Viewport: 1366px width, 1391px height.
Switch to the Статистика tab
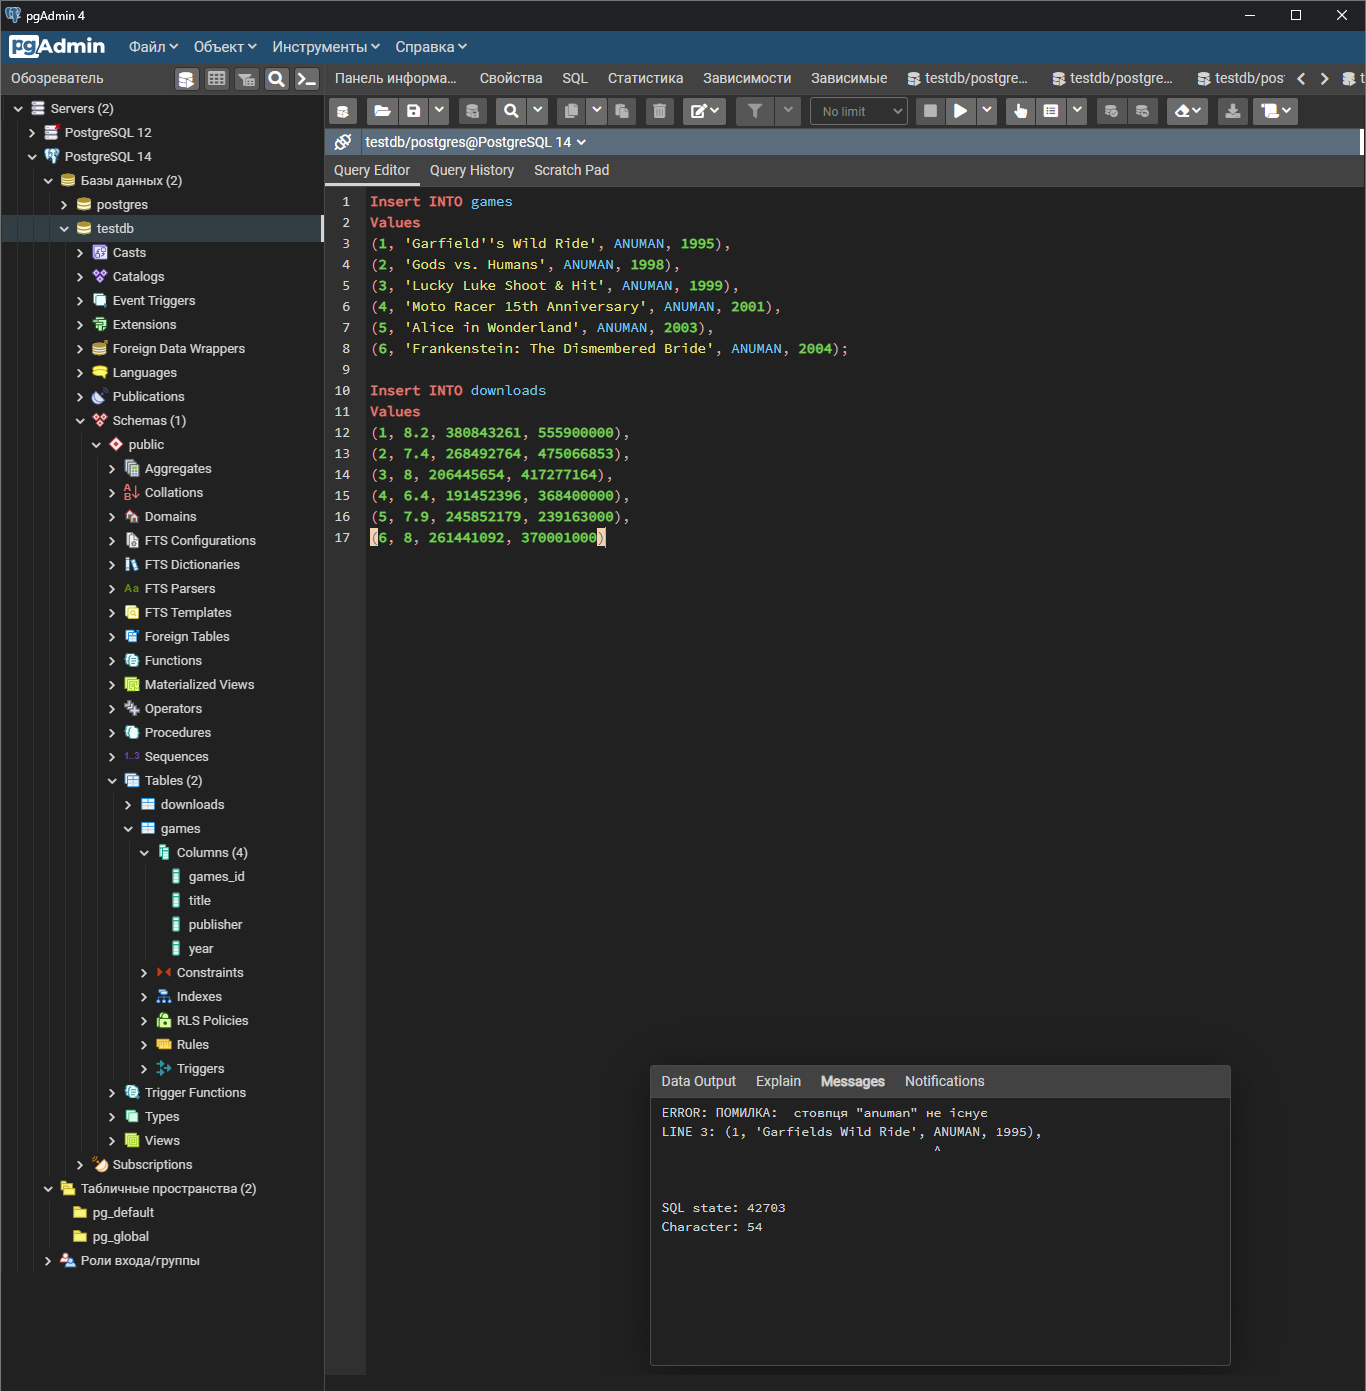point(645,78)
